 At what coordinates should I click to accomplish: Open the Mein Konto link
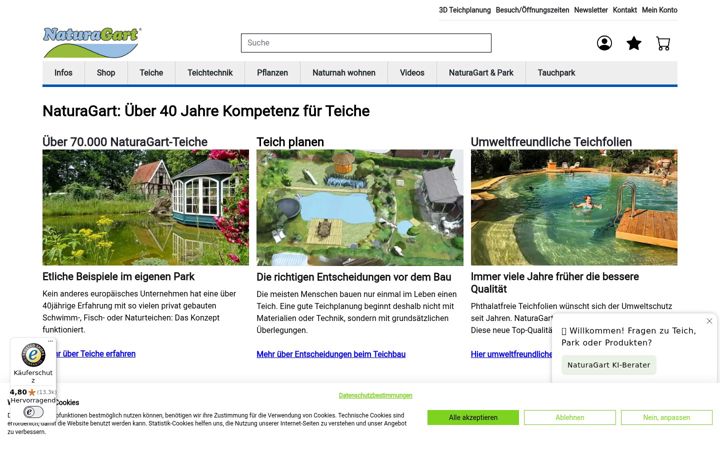[x=659, y=10]
